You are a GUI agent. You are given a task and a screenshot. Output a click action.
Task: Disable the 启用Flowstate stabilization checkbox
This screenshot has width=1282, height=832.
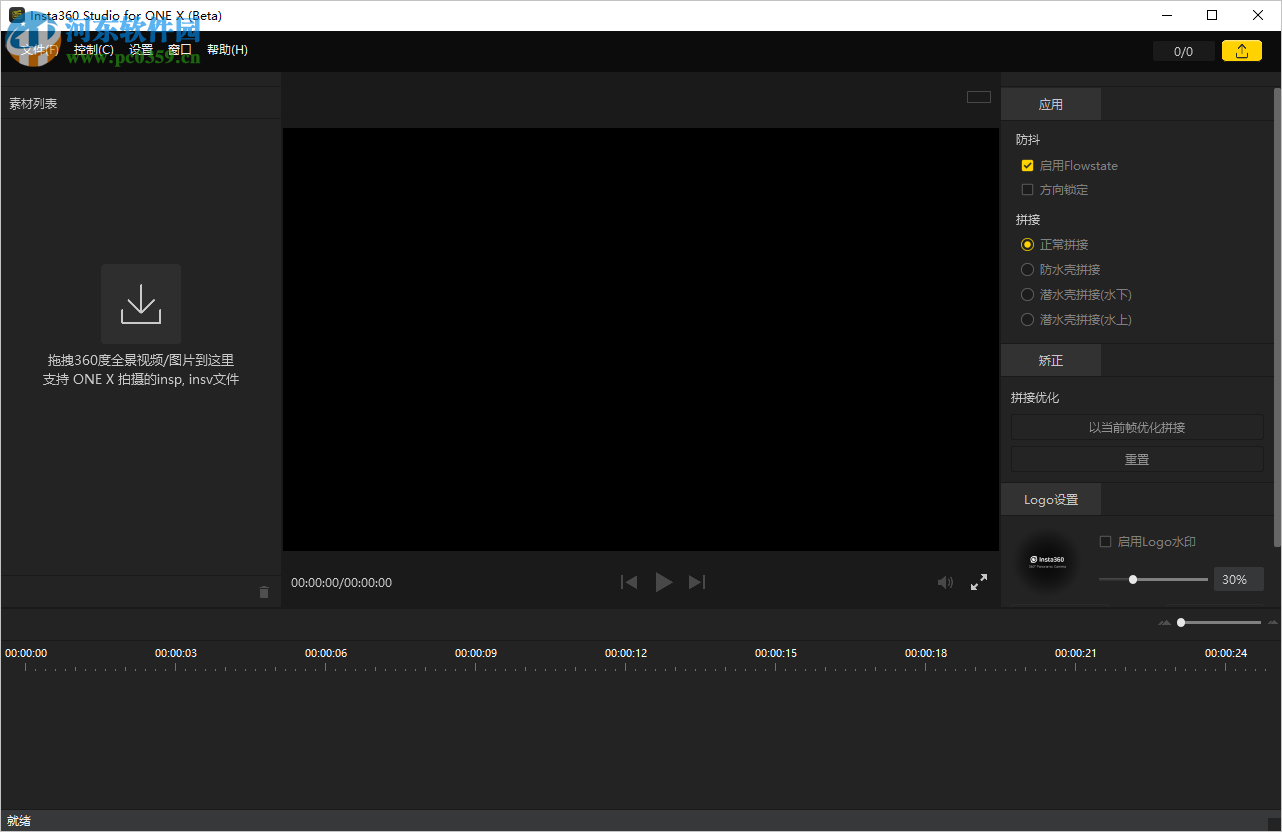coord(1027,165)
